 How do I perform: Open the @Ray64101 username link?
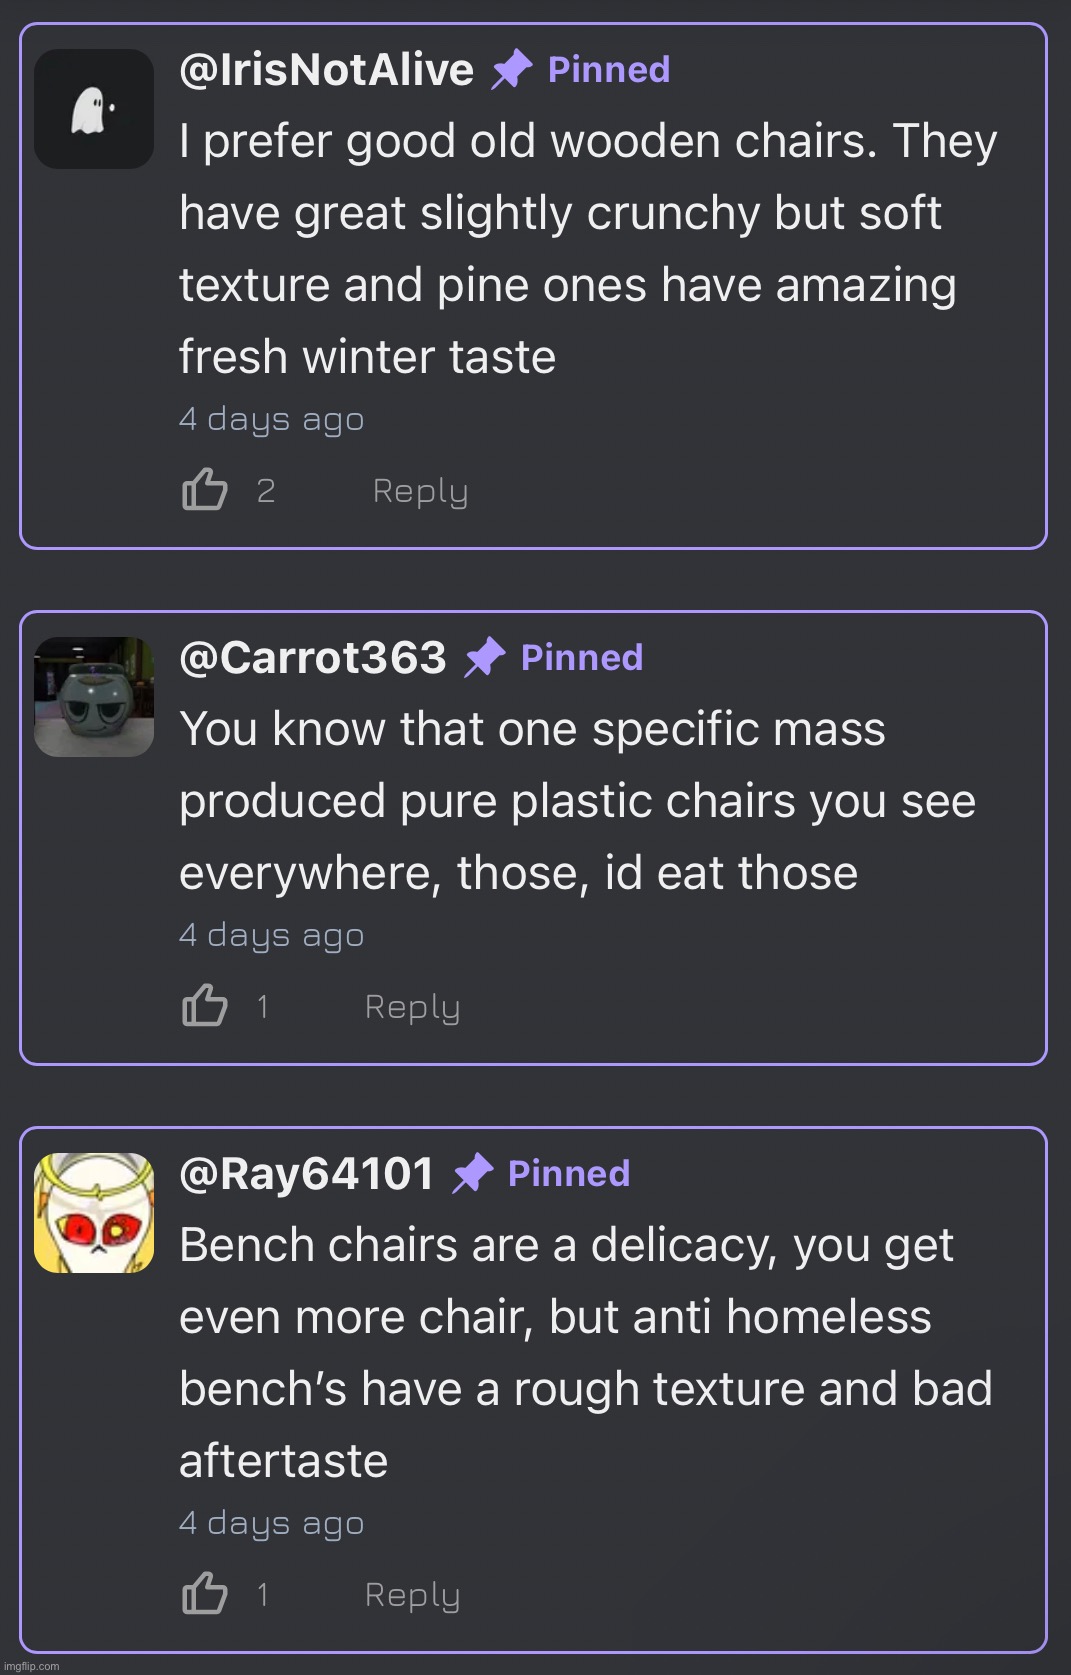(x=306, y=1174)
